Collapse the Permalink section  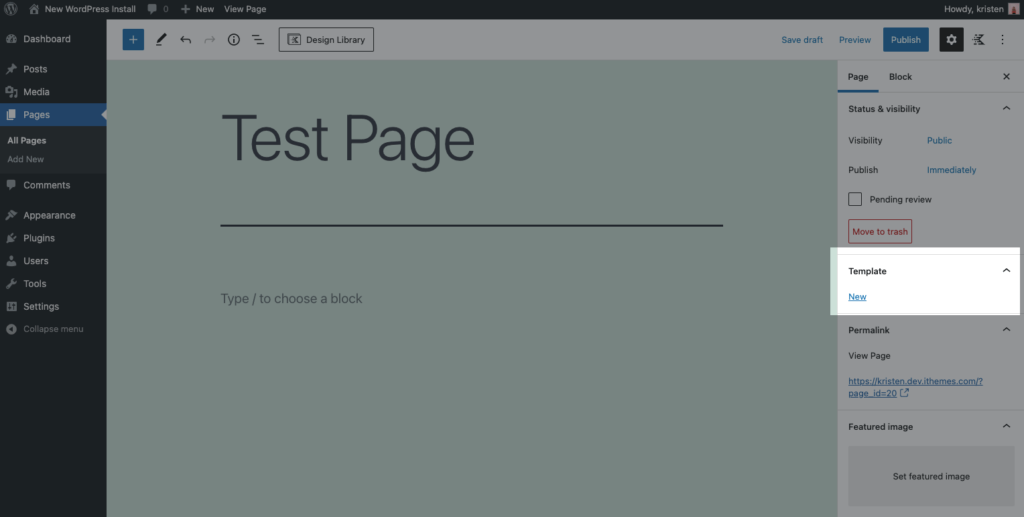[1006, 330]
